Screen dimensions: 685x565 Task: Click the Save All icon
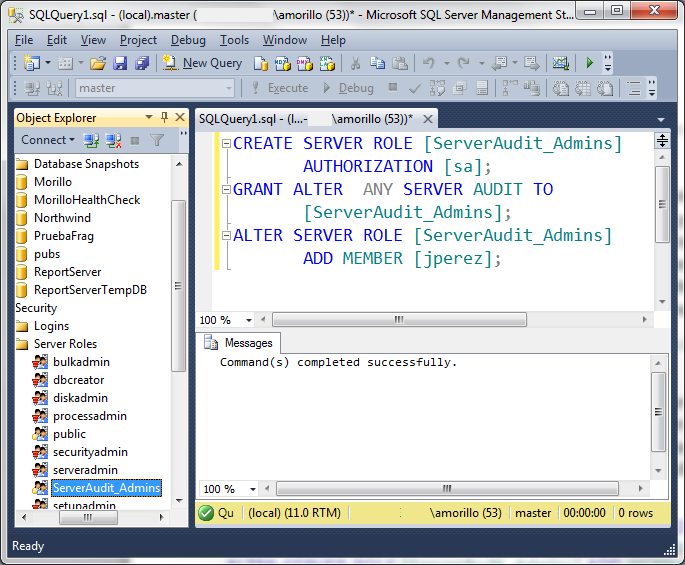click(x=142, y=63)
